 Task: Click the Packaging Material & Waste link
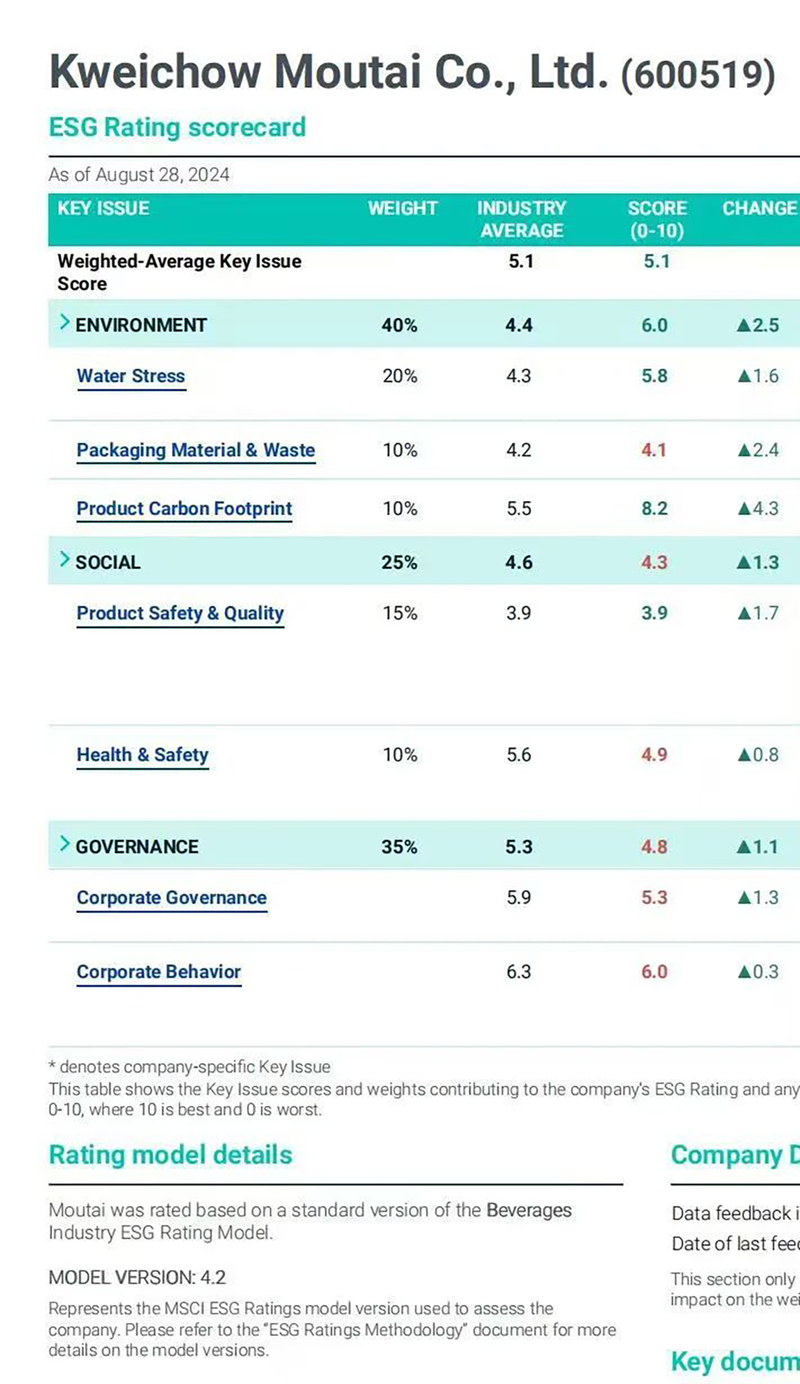[196, 450]
